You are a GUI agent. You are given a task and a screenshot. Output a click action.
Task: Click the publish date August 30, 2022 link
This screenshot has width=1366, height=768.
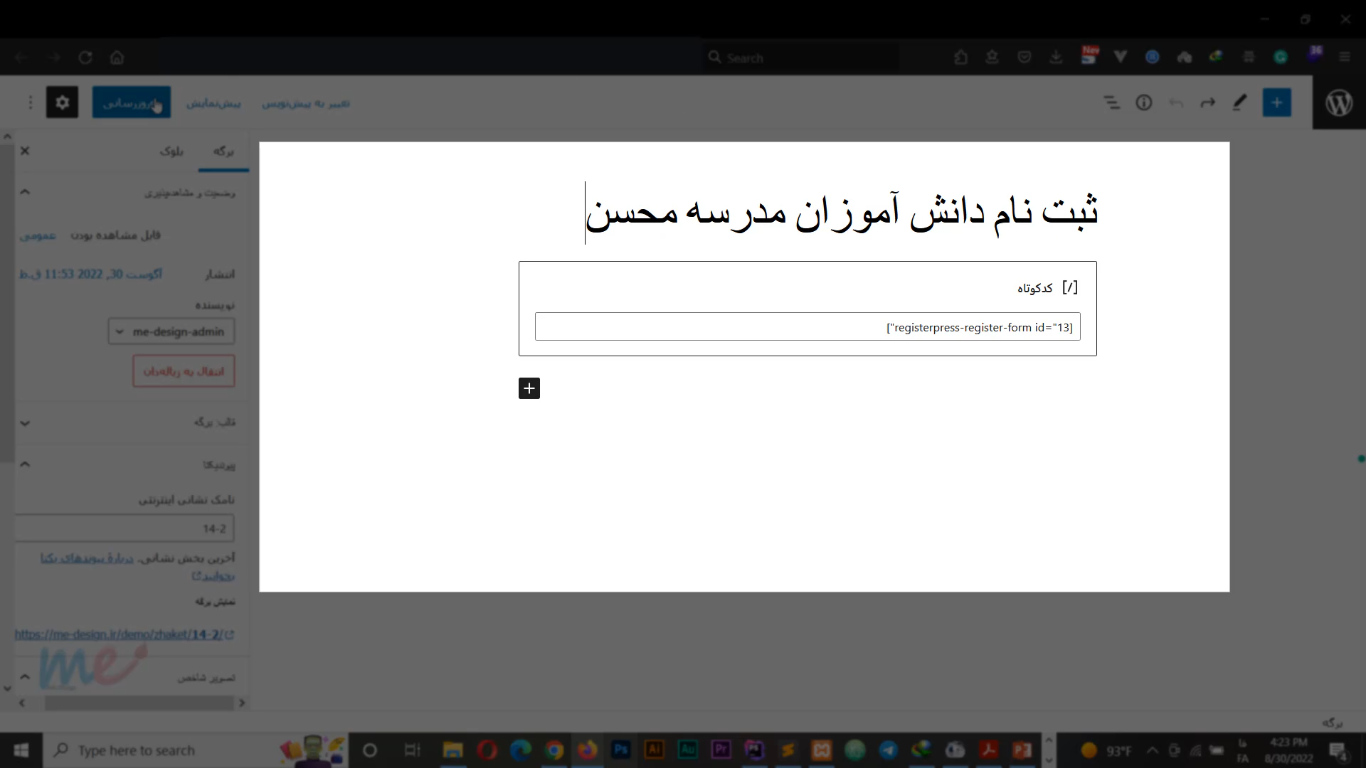pos(90,274)
